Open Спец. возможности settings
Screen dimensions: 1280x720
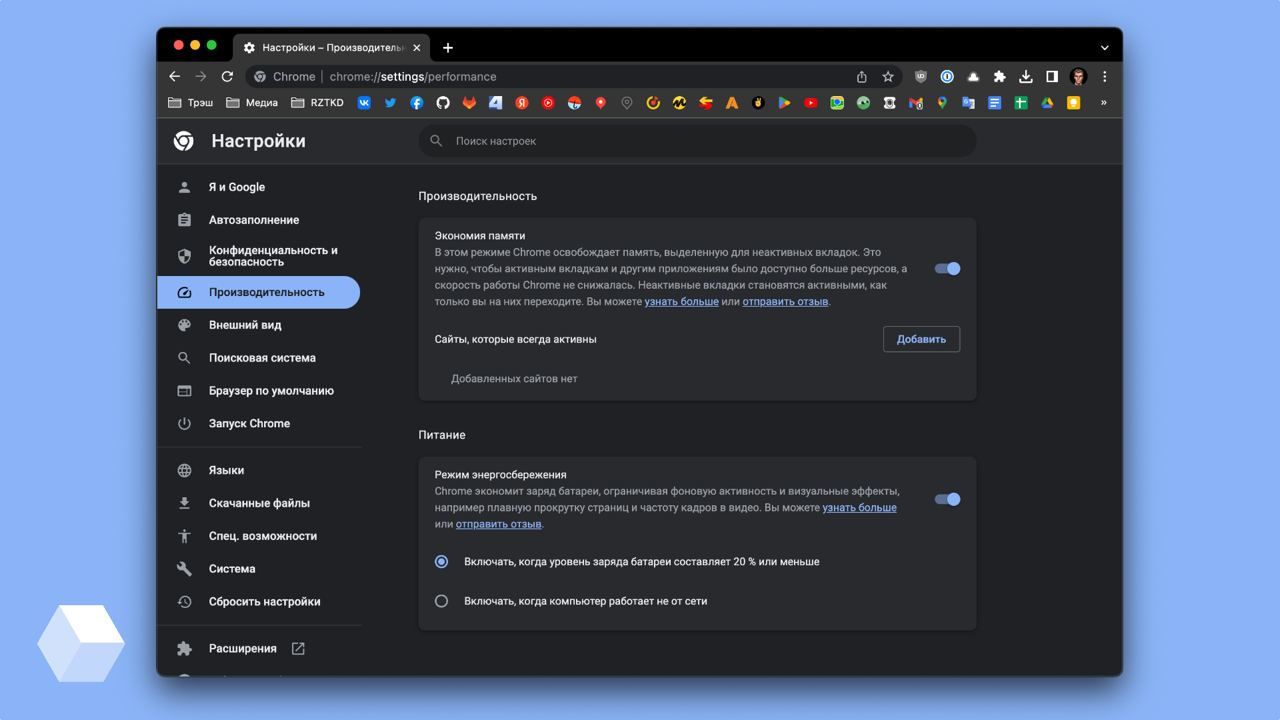click(x=258, y=536)
